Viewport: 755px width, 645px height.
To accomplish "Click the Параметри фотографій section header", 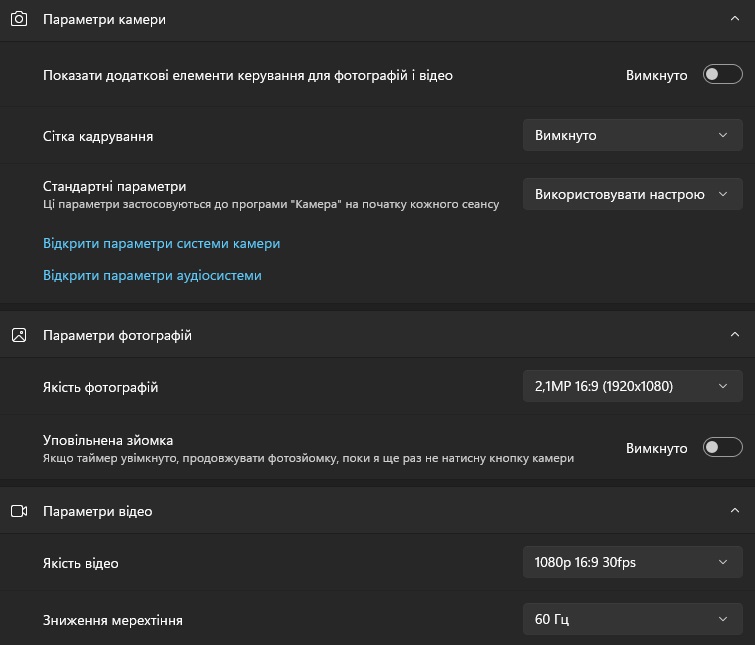I will pos(378,335).
